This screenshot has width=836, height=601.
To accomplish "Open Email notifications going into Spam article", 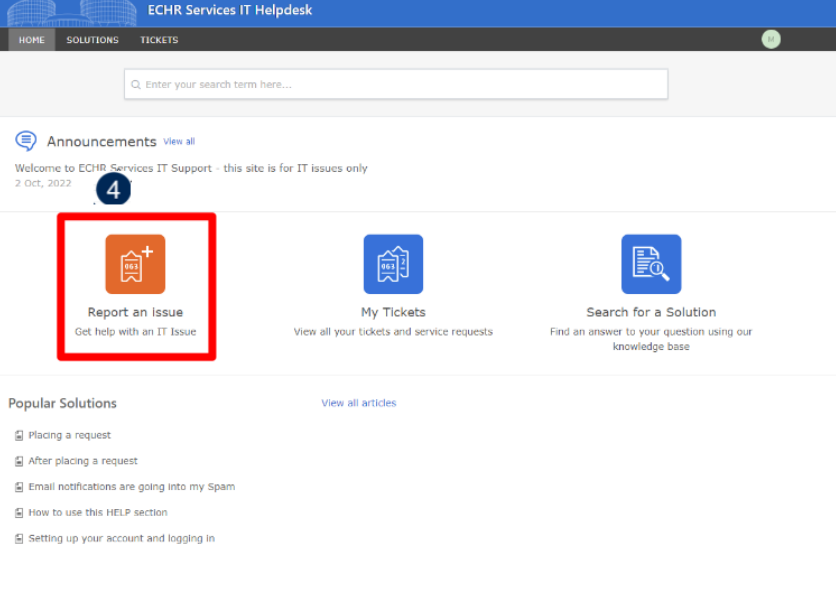I will coord(132,486).
